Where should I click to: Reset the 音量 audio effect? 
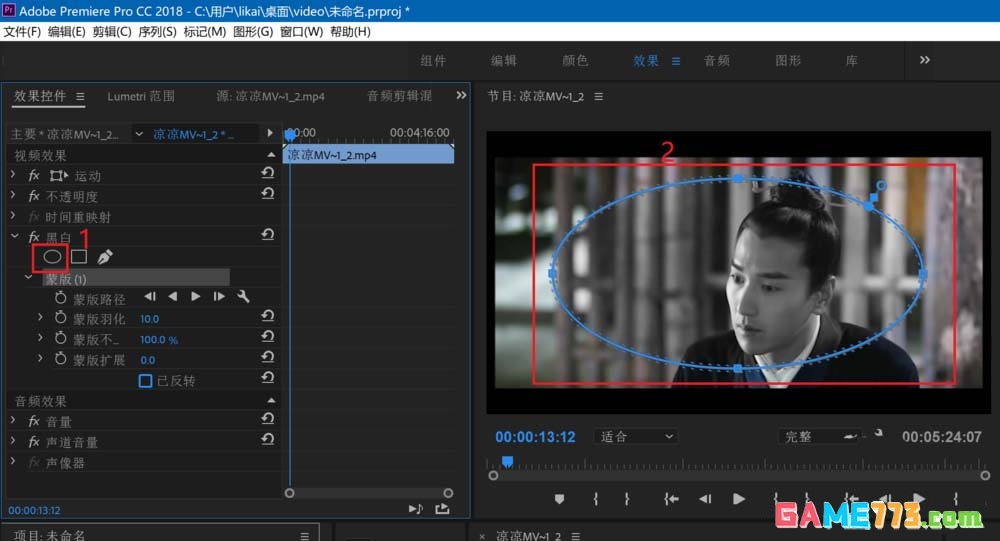[268, 419]
